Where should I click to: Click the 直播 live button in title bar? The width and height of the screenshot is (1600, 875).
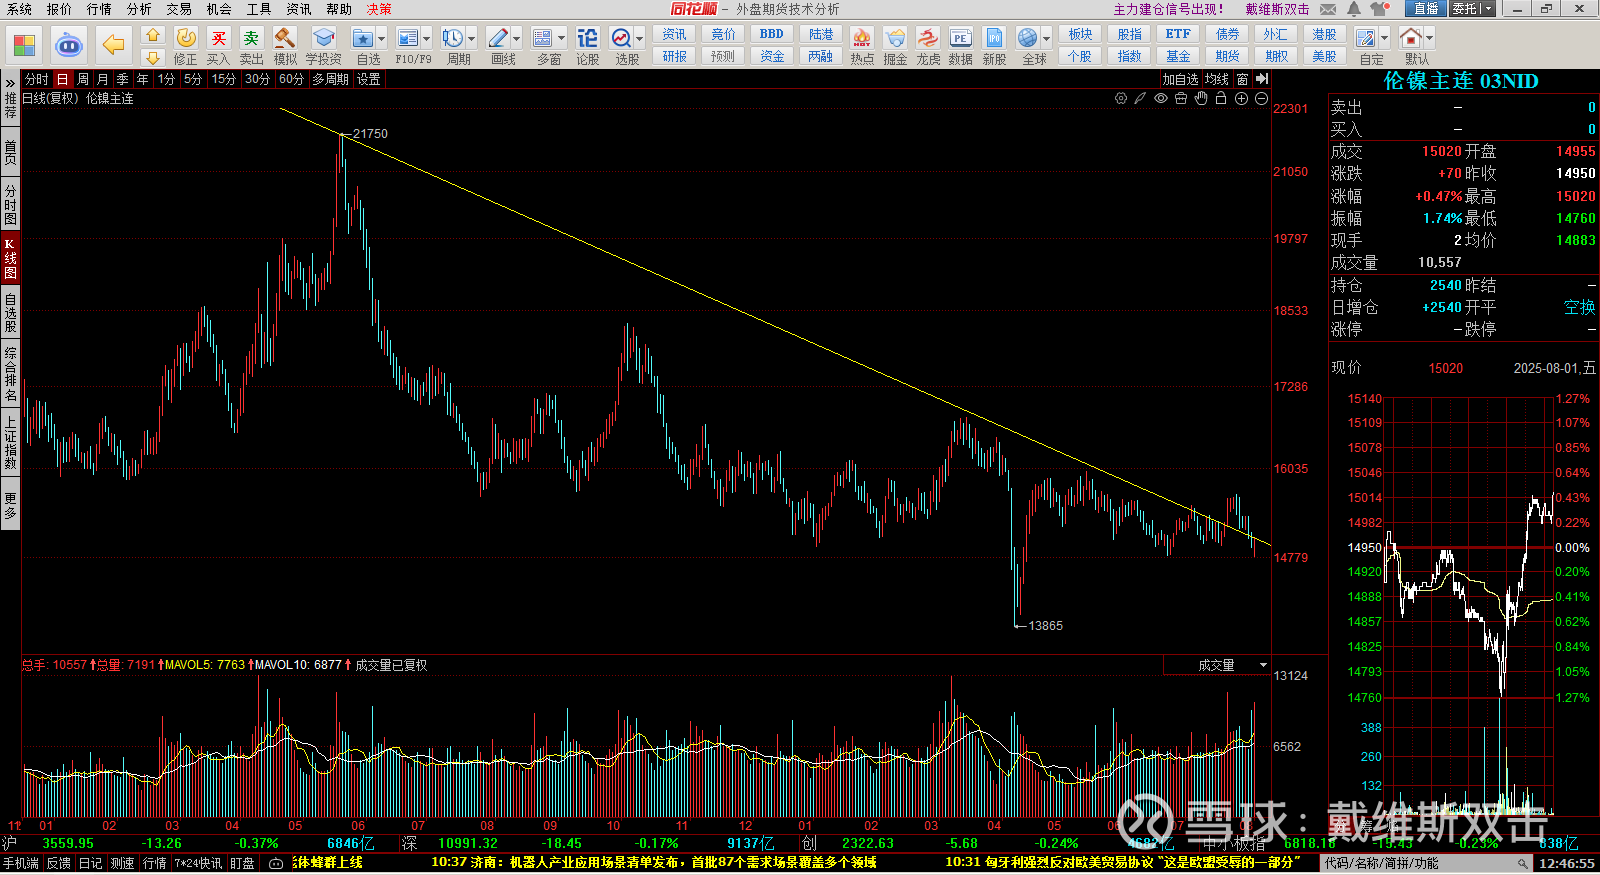tap(1426, 9)
